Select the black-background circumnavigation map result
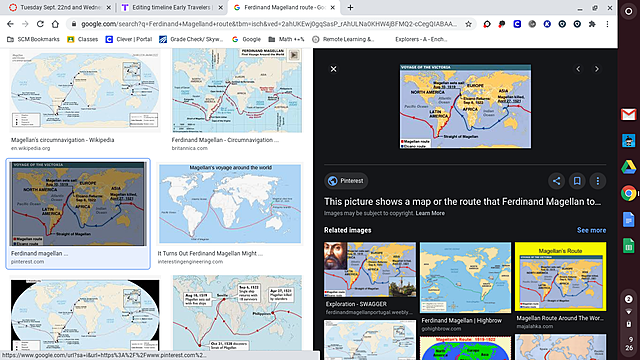The height and width of the screenshot is (360, 640). [85, 315]
